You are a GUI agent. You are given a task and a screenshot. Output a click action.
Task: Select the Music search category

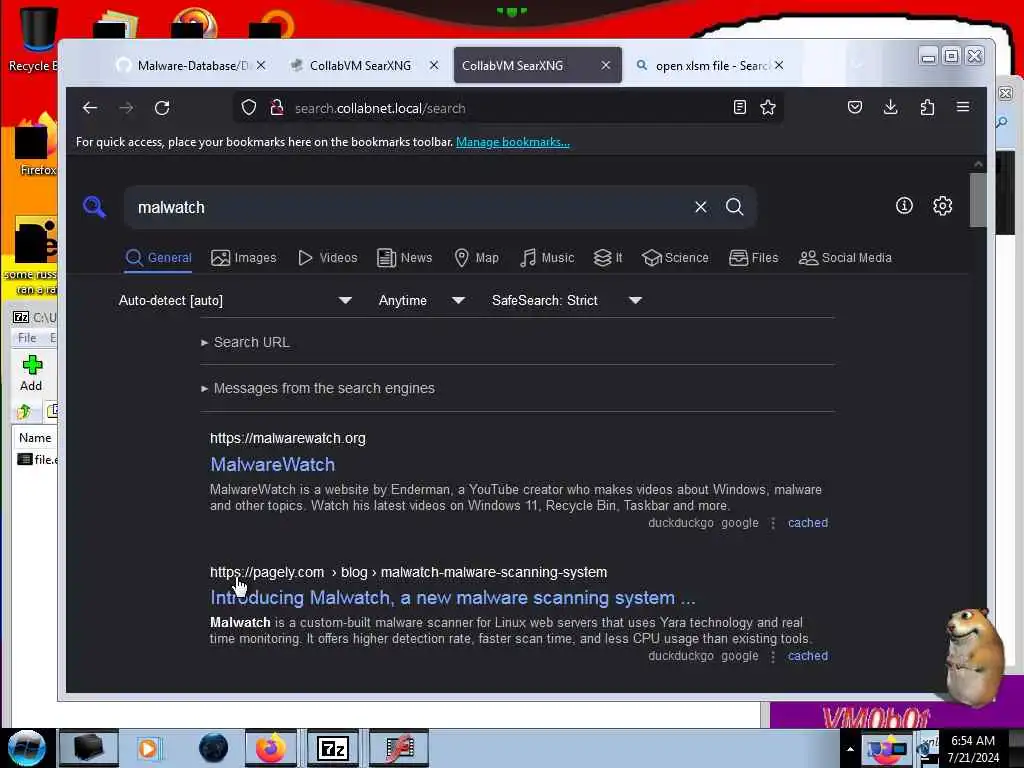click(x=547, y=258)
